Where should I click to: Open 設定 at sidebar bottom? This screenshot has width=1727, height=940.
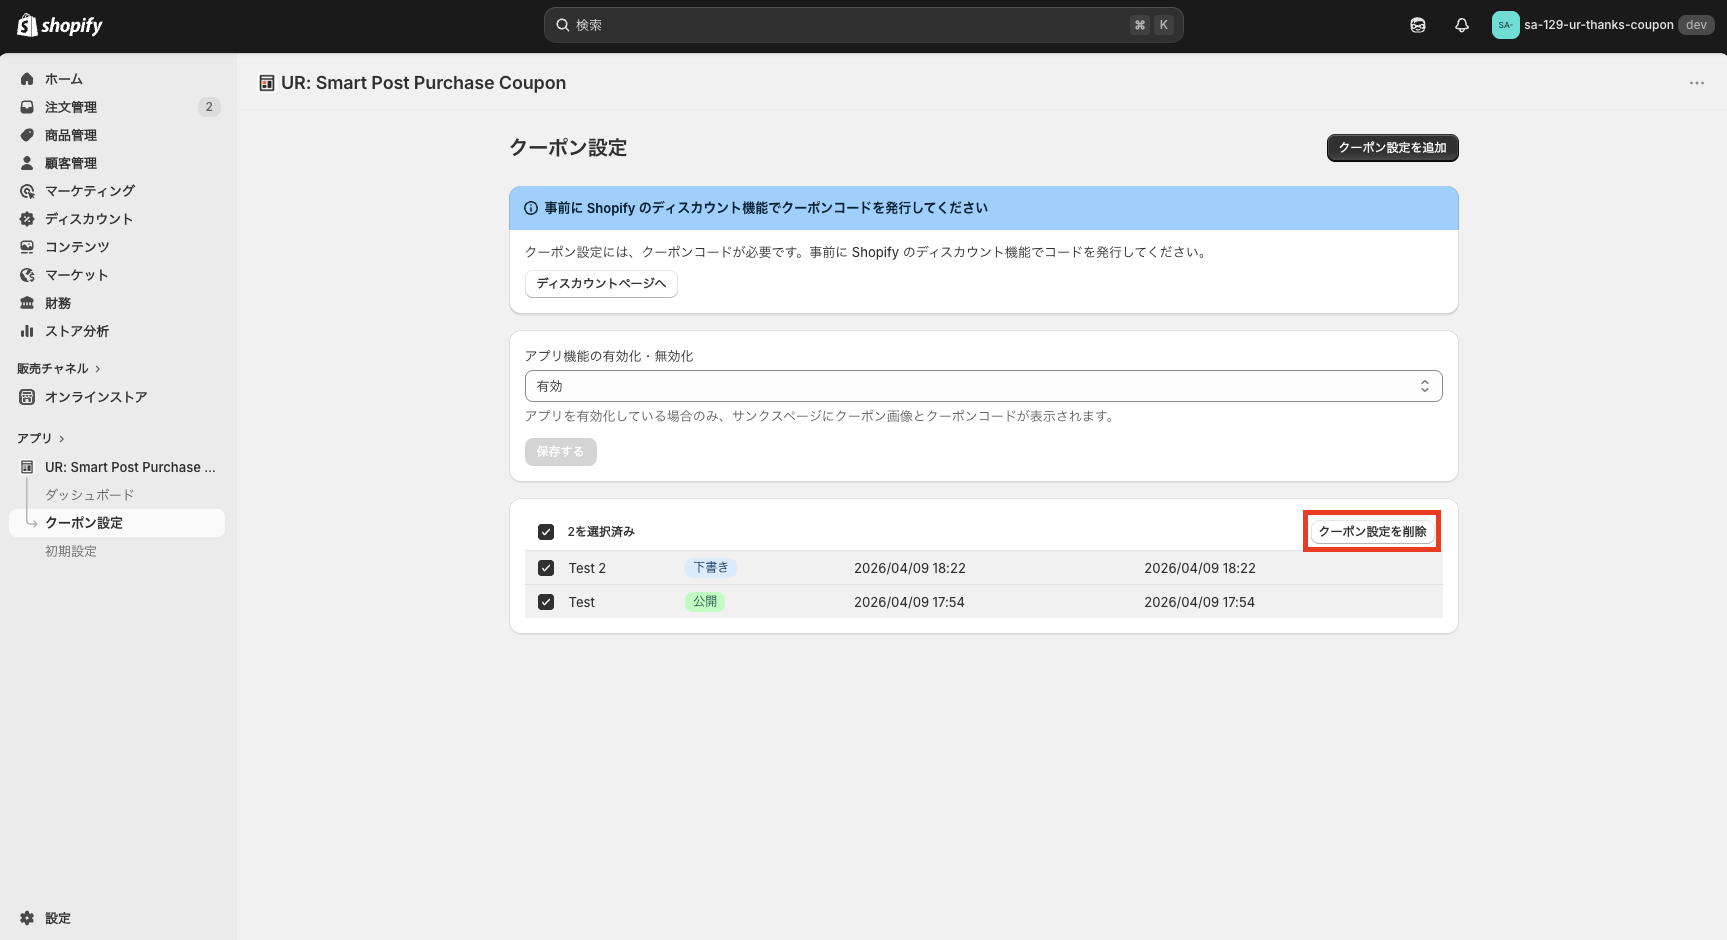[58, 918]
